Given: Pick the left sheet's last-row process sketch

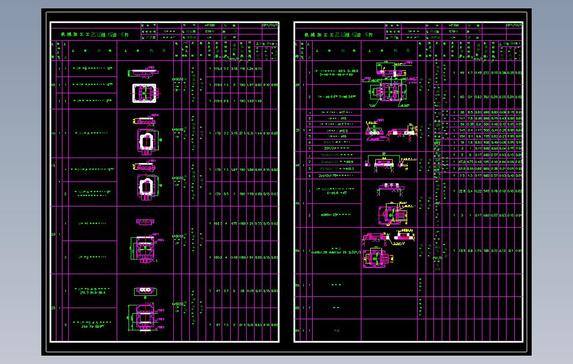Looking at the screenshot, I should (x=145, y=309).
